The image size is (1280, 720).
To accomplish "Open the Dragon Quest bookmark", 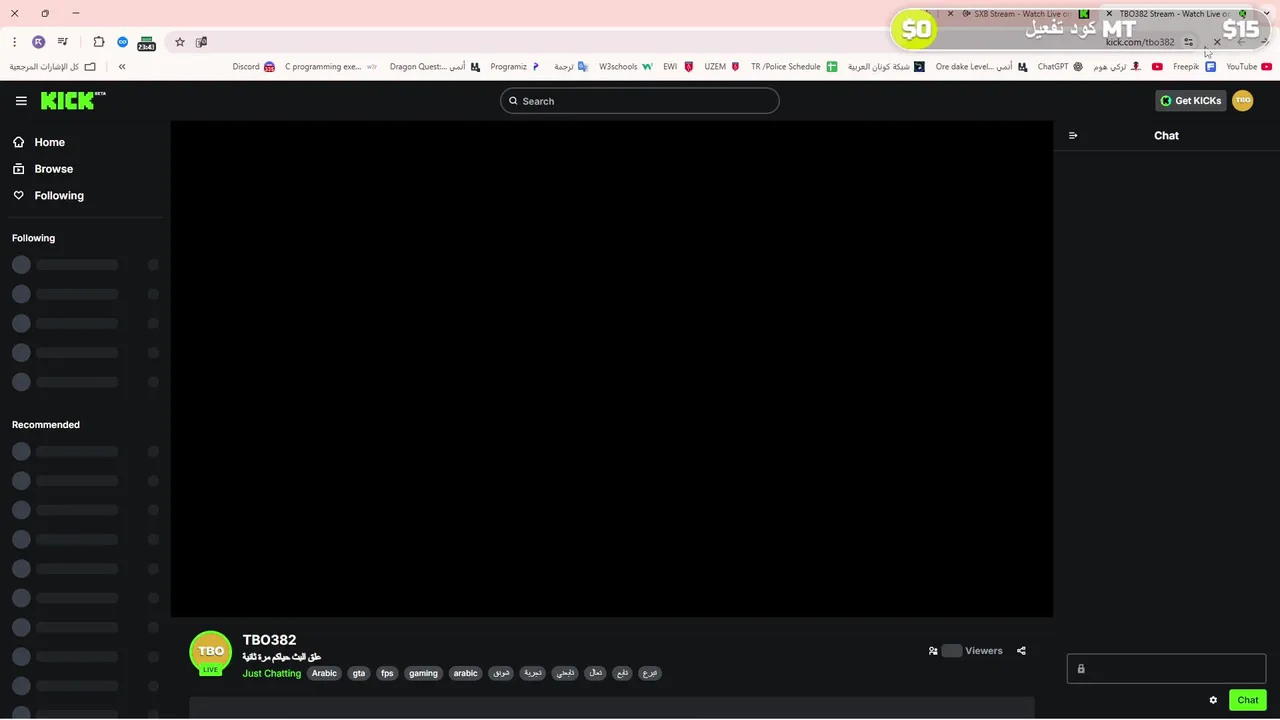I will coord(435,67).
